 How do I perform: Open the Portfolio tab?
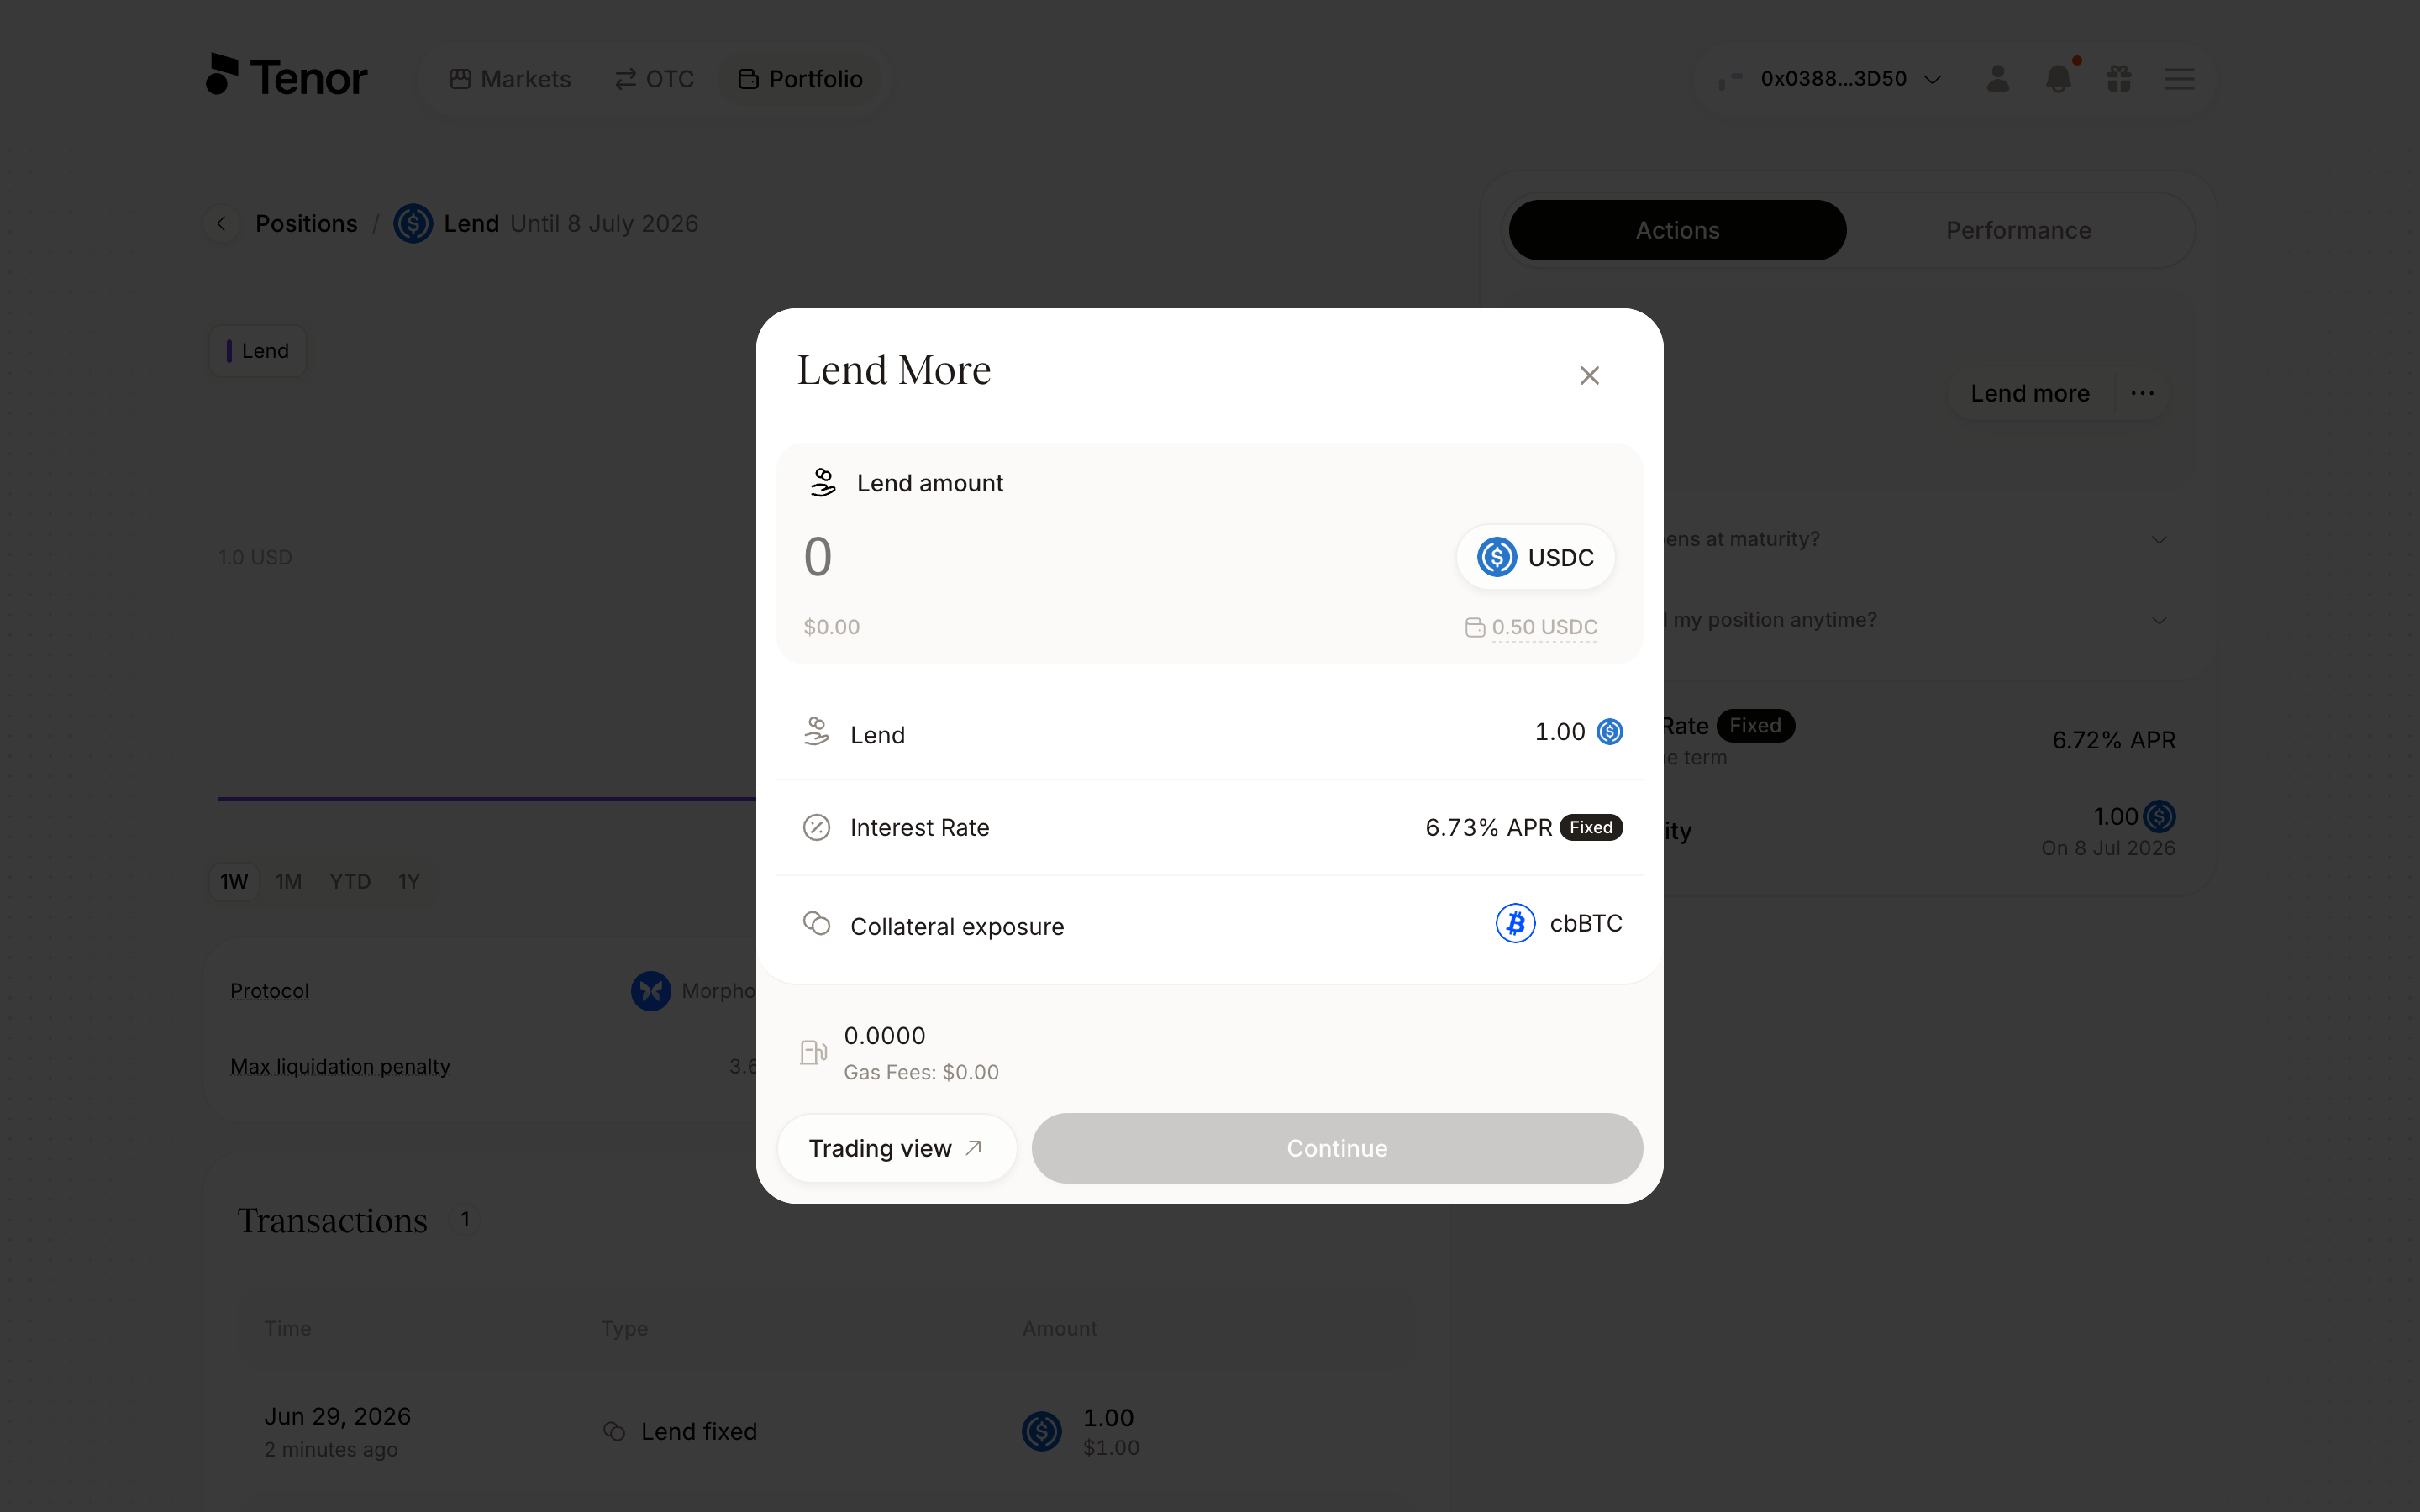point(800,79)
